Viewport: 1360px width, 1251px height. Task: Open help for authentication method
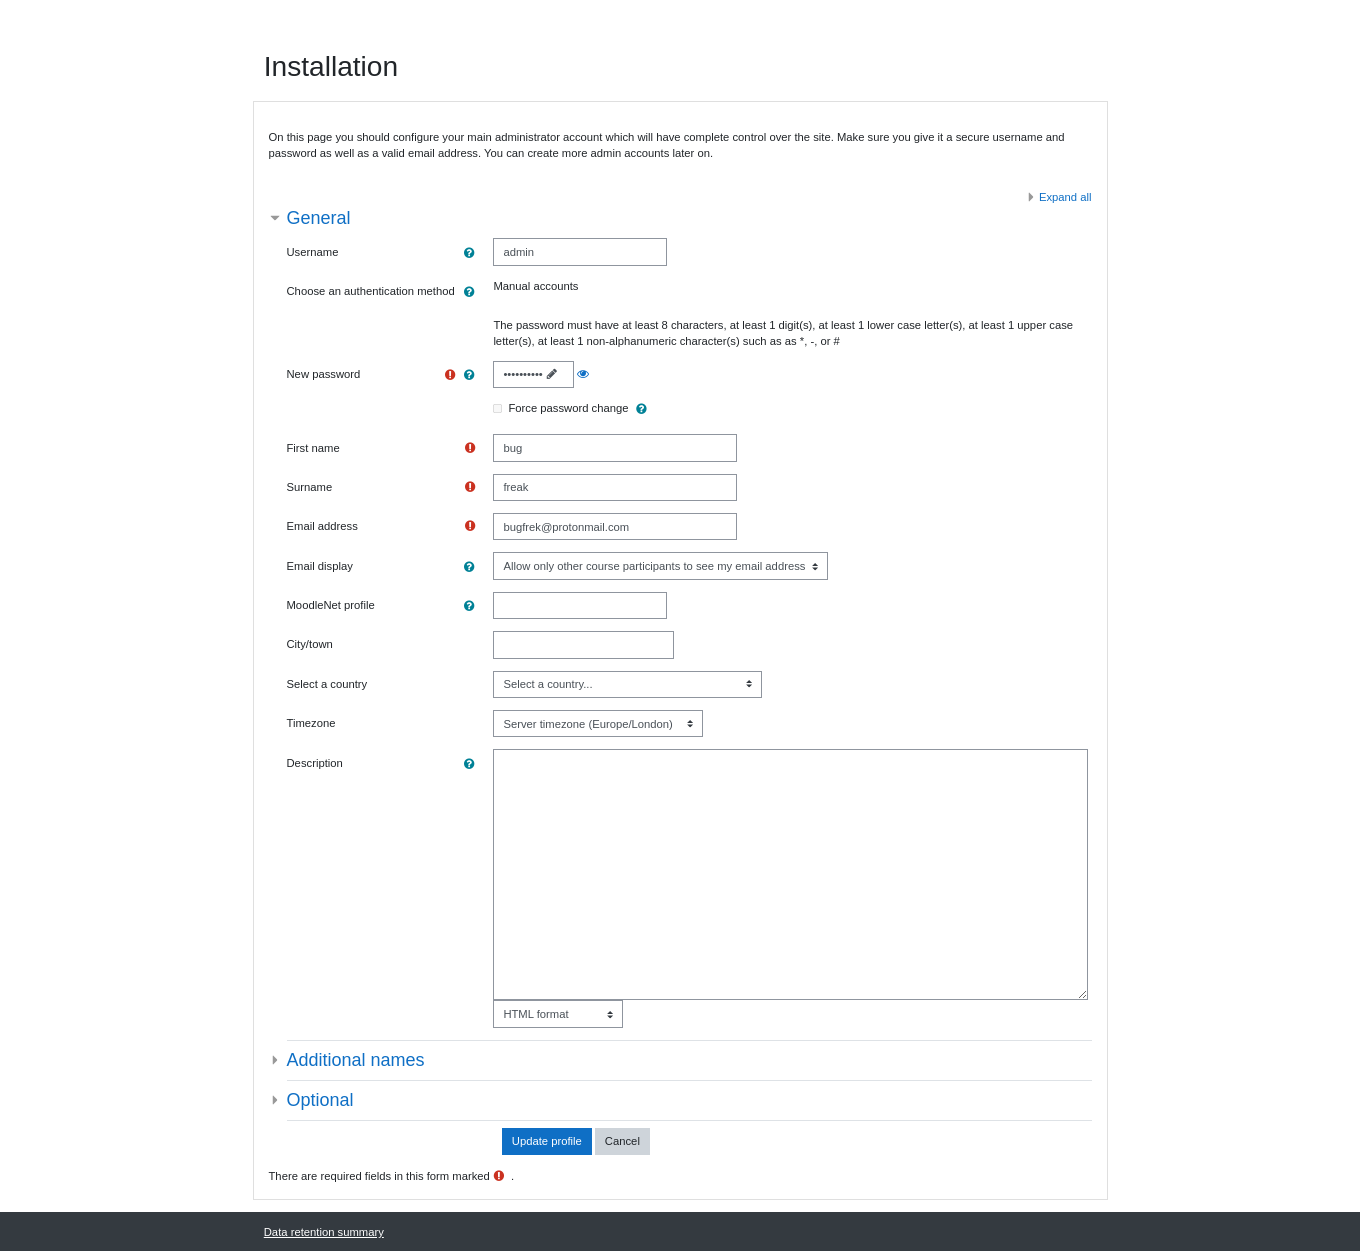pos(469,292)
